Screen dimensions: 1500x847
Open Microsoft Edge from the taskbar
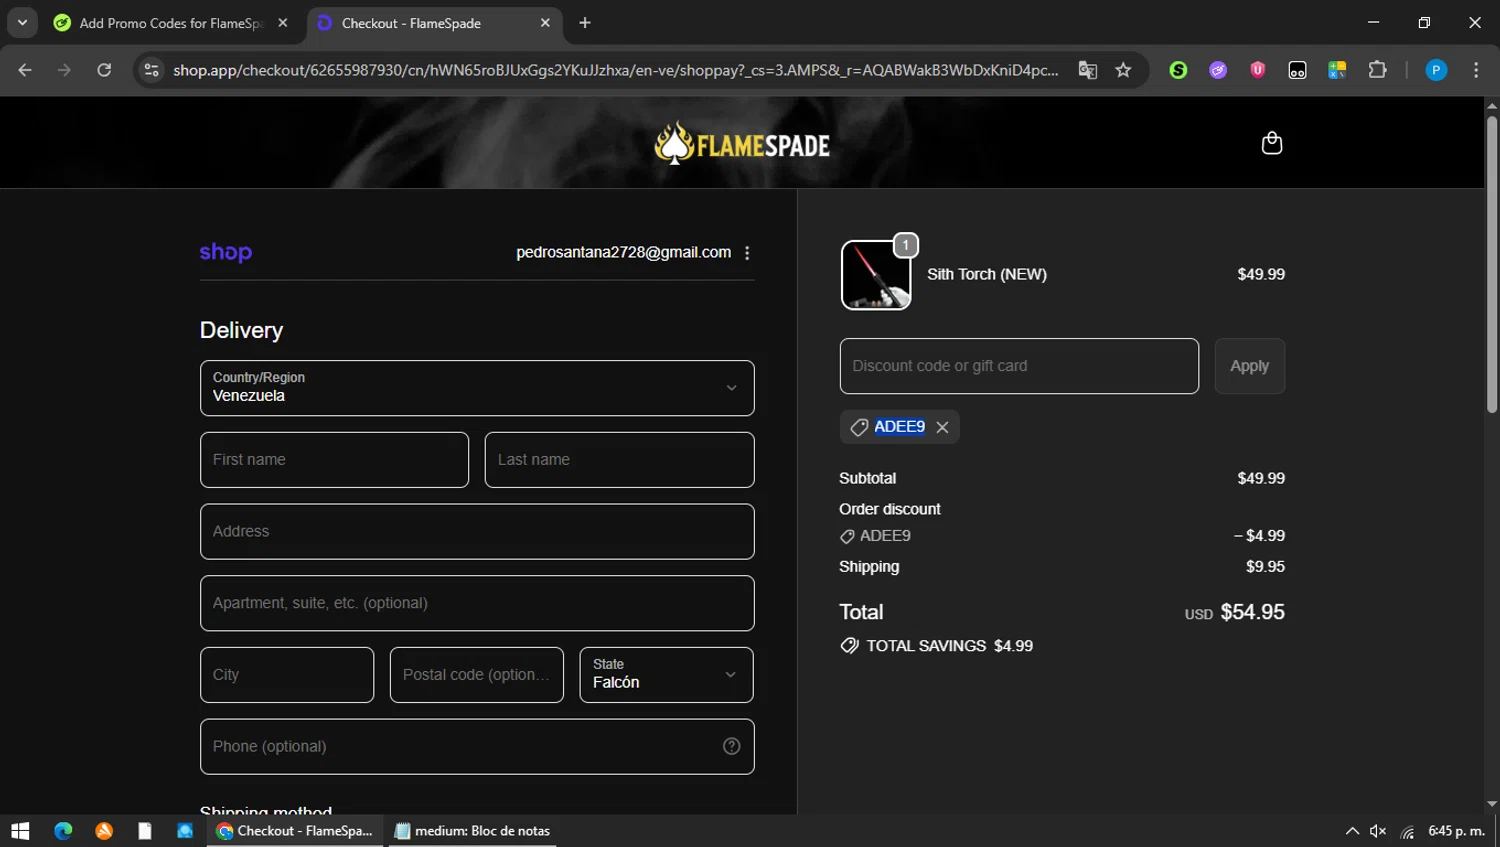pyautogui.click(x=63, y=831)
